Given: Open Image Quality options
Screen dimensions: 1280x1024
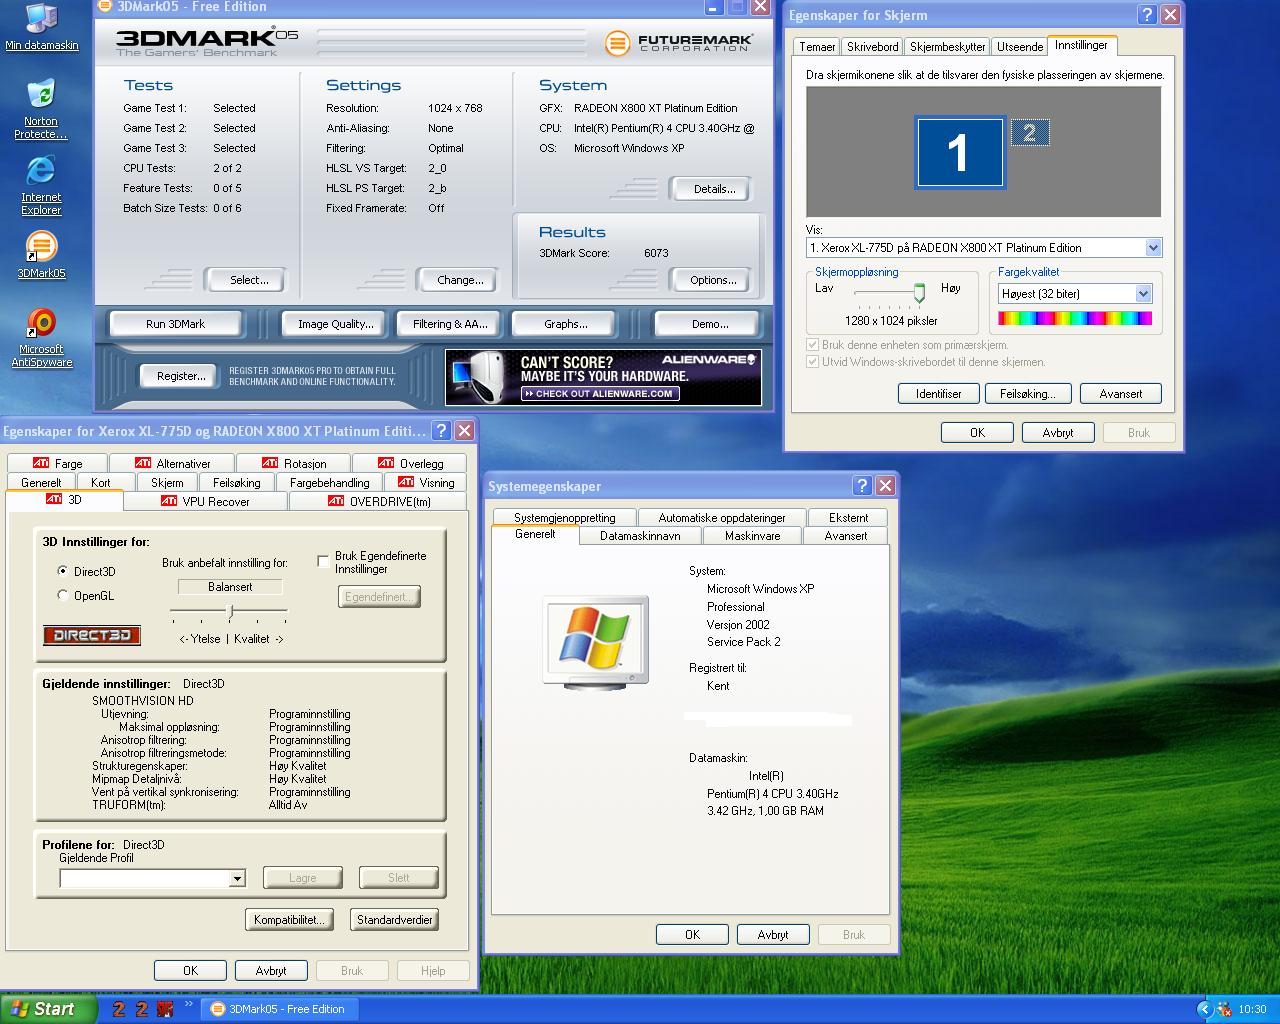Looking at the screenshot, I should tap(335, 324).
